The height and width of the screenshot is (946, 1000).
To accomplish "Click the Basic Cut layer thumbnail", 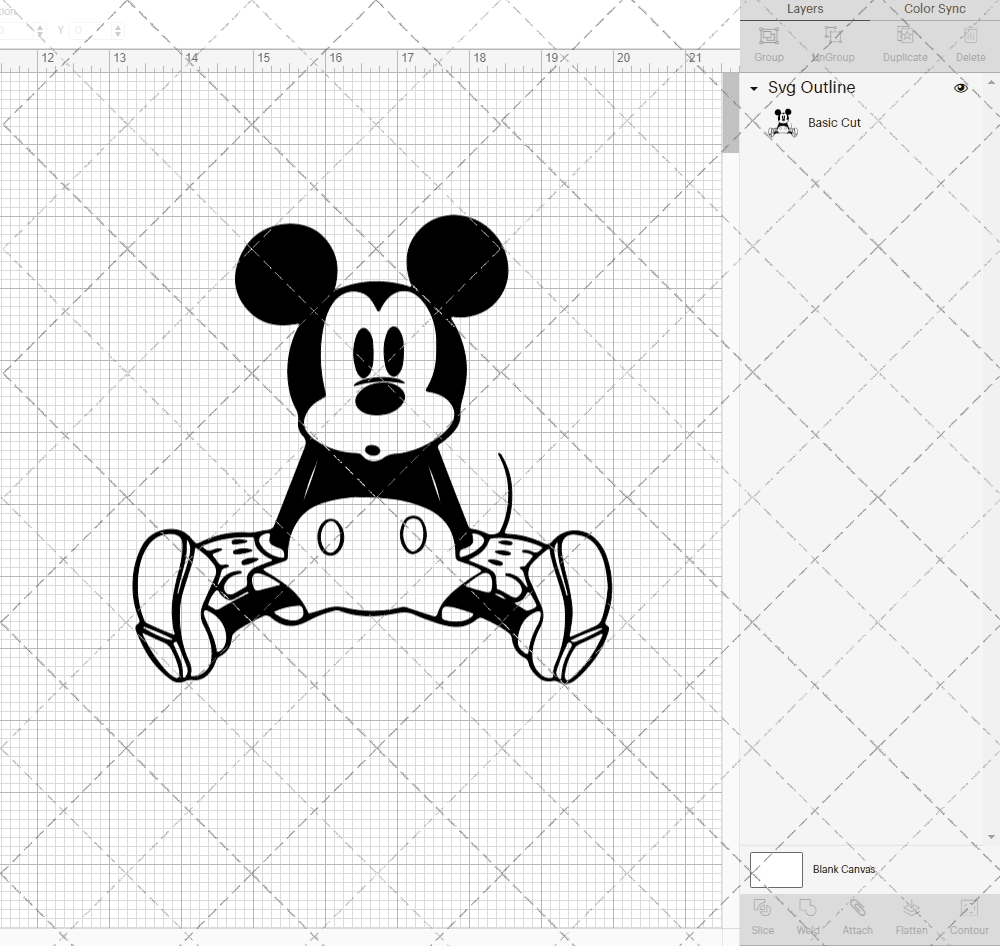I will point(783,122).
